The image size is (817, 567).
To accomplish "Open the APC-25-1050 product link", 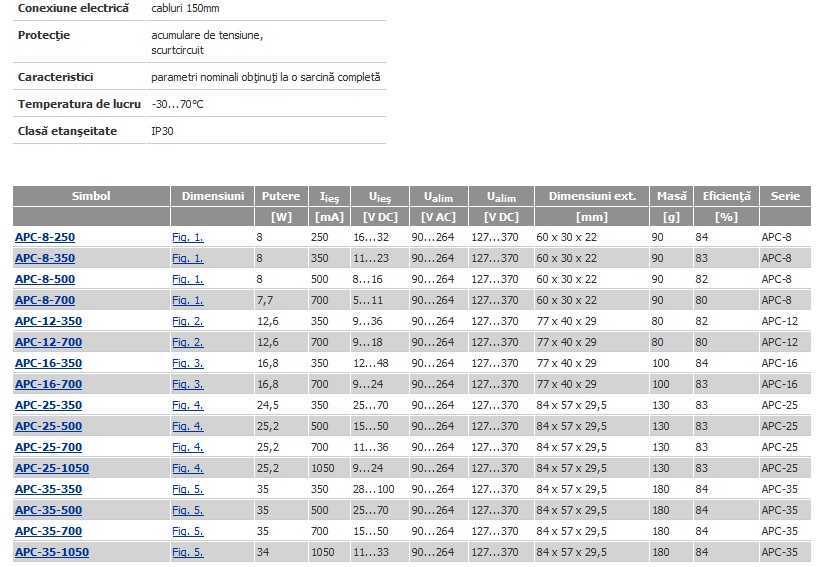I will click(x=52, y=468).
